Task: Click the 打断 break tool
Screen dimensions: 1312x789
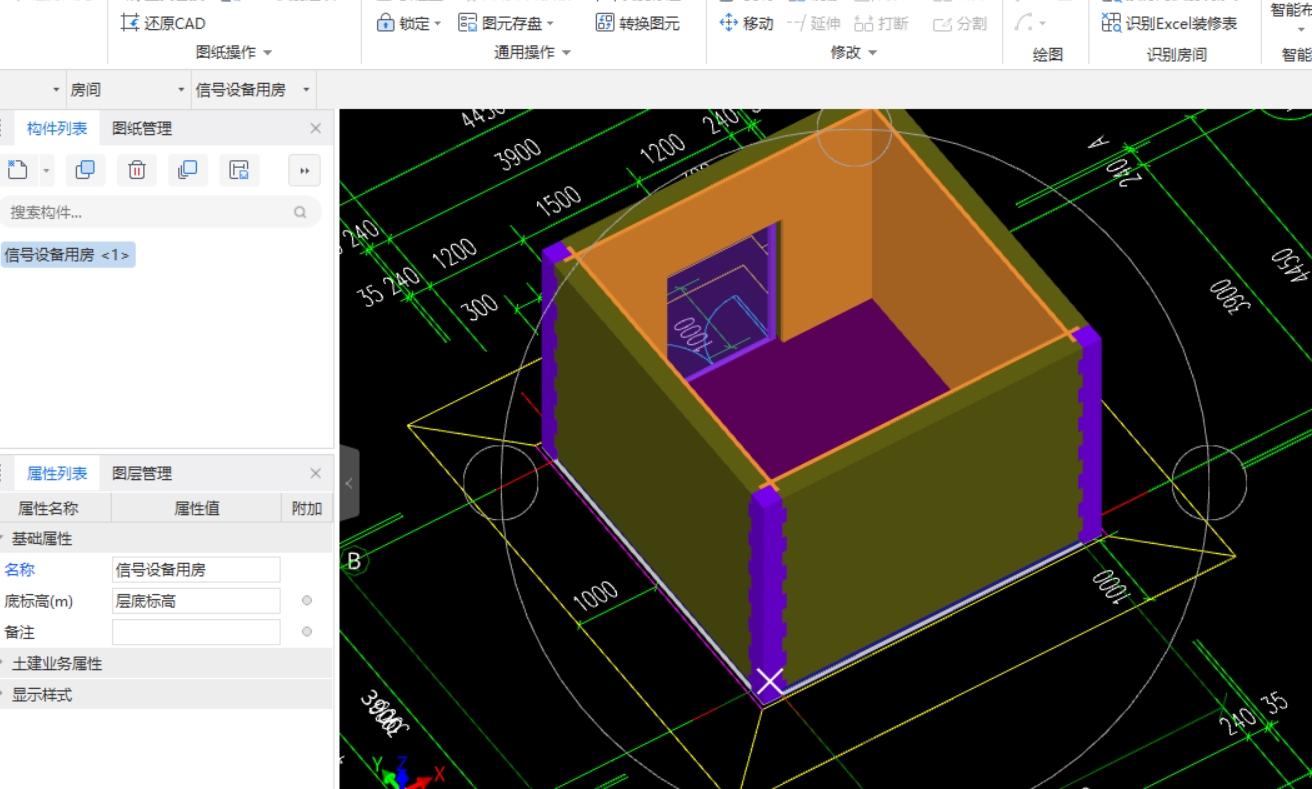Action: (880, 23)
